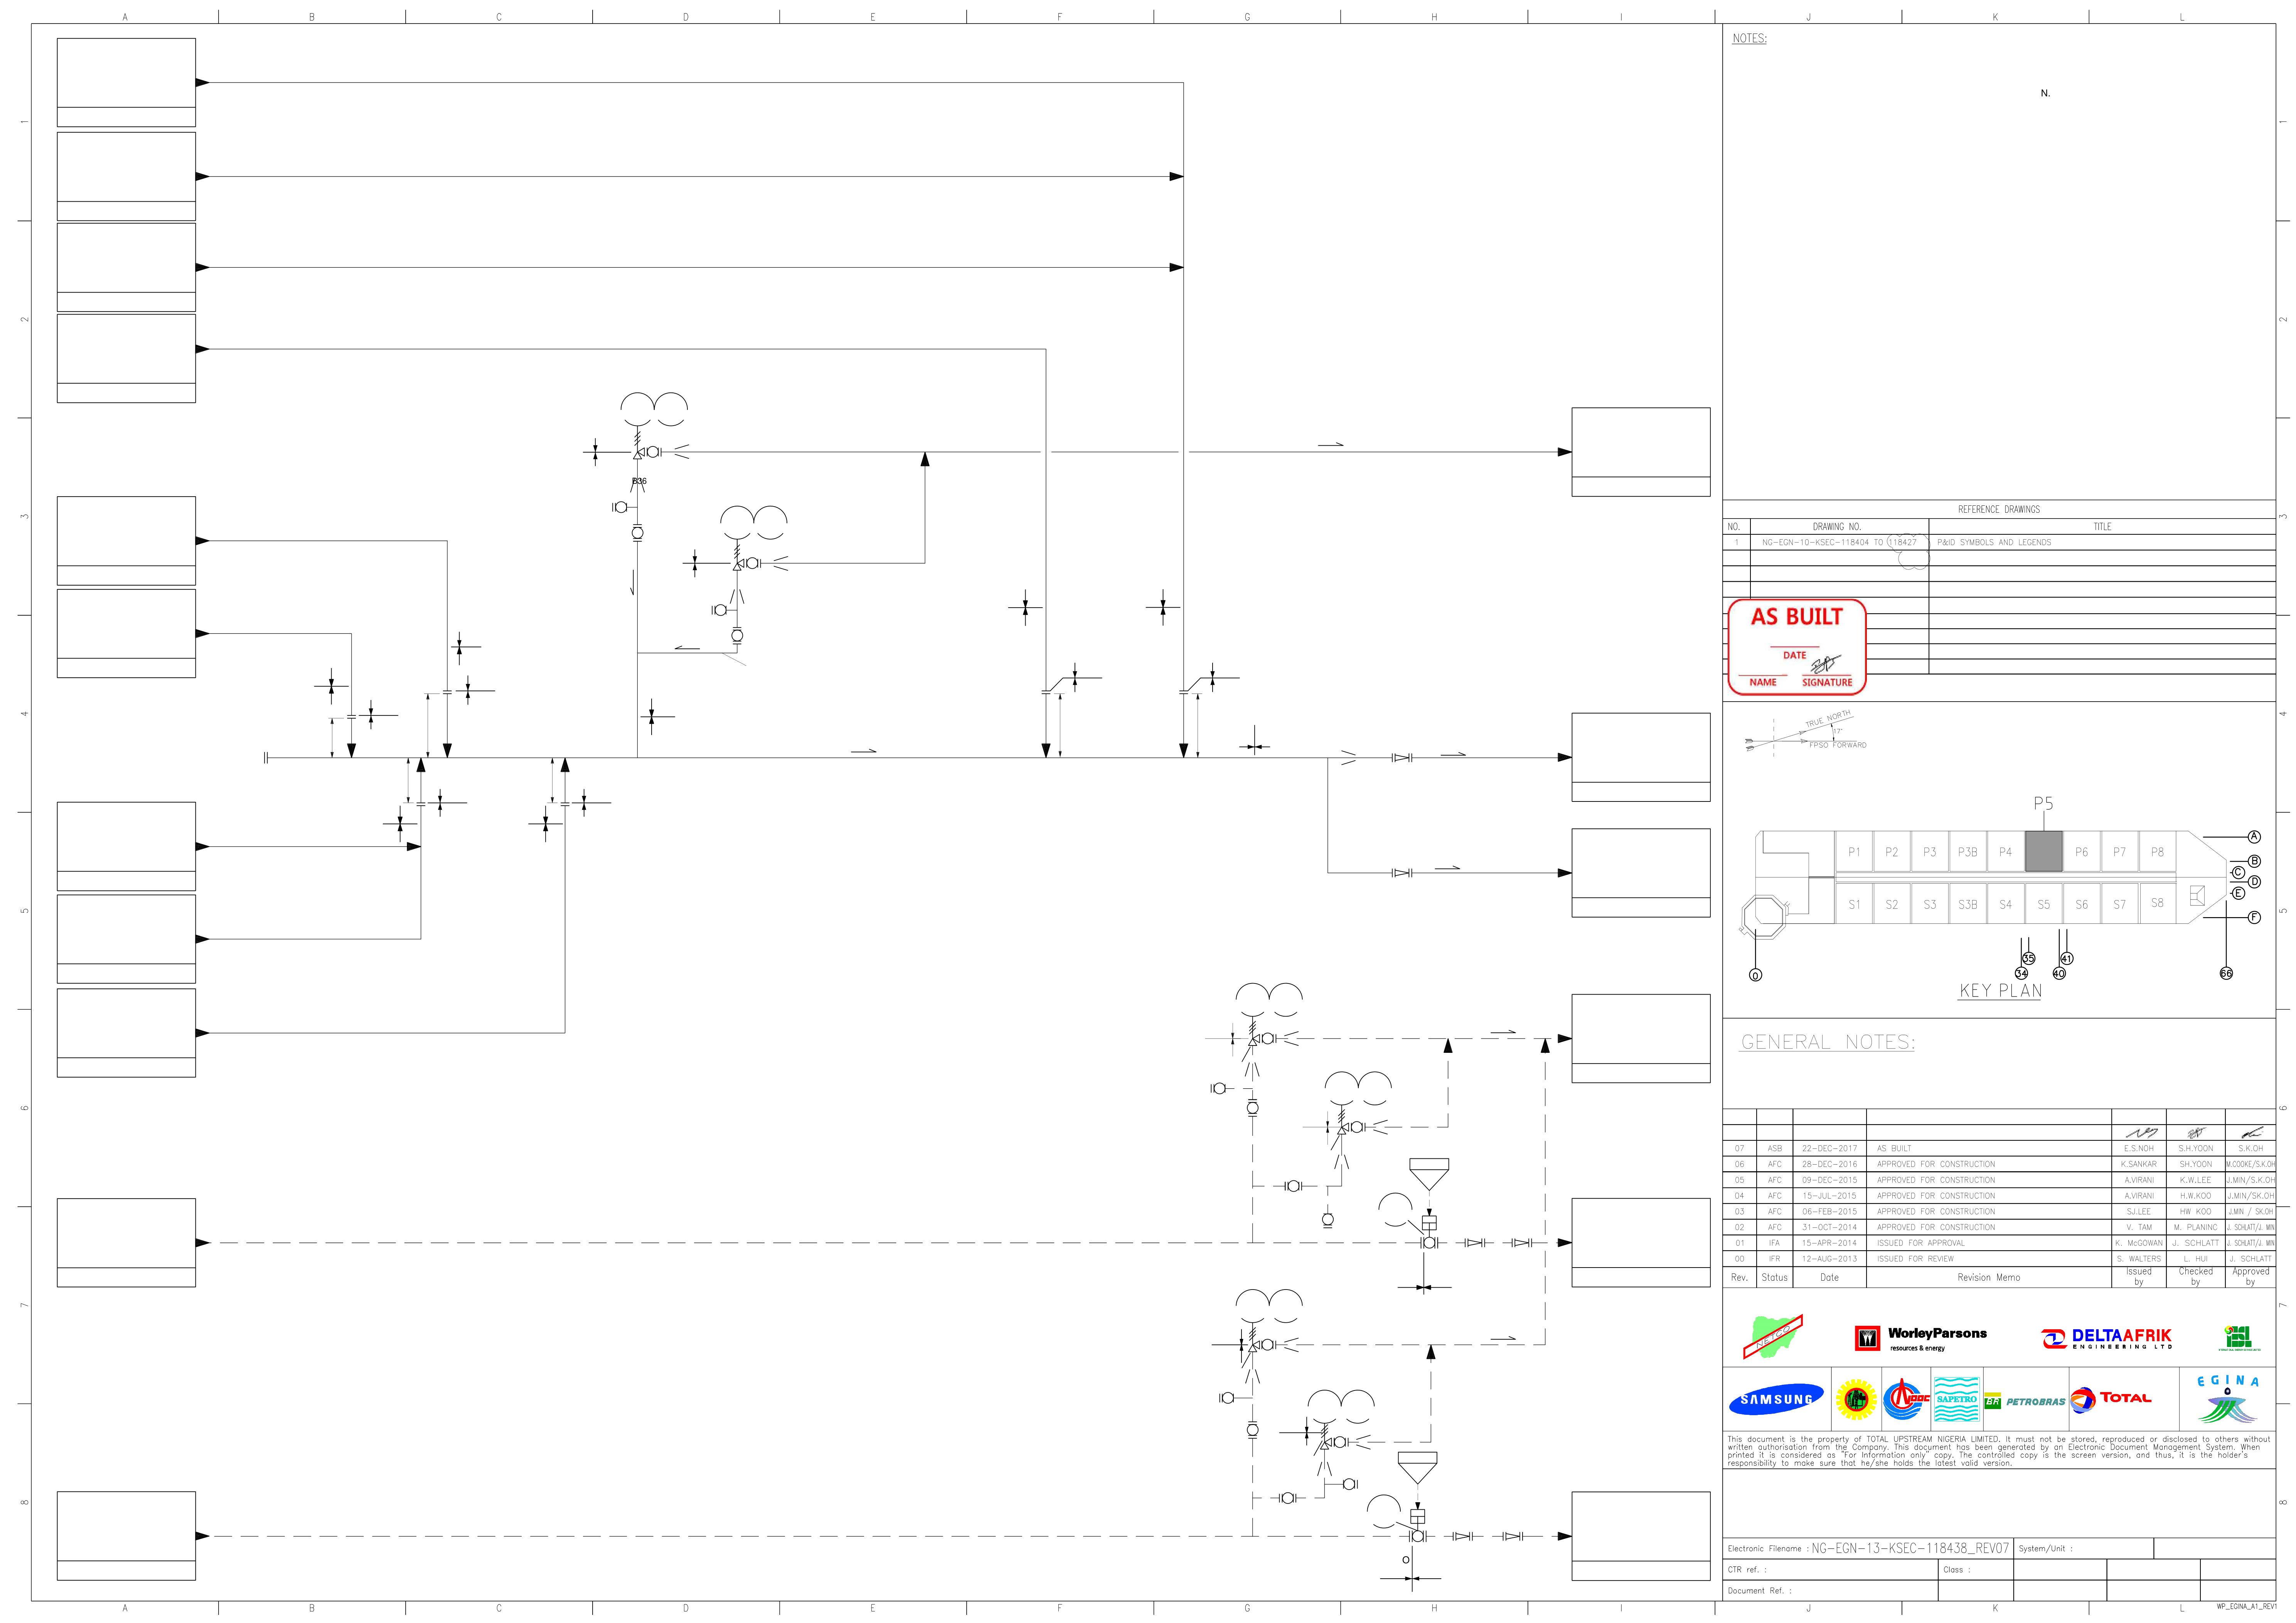Screen dimensions: 2296x1623
Task: Click circled marker B on key plan
Action: click(2254, 861)
